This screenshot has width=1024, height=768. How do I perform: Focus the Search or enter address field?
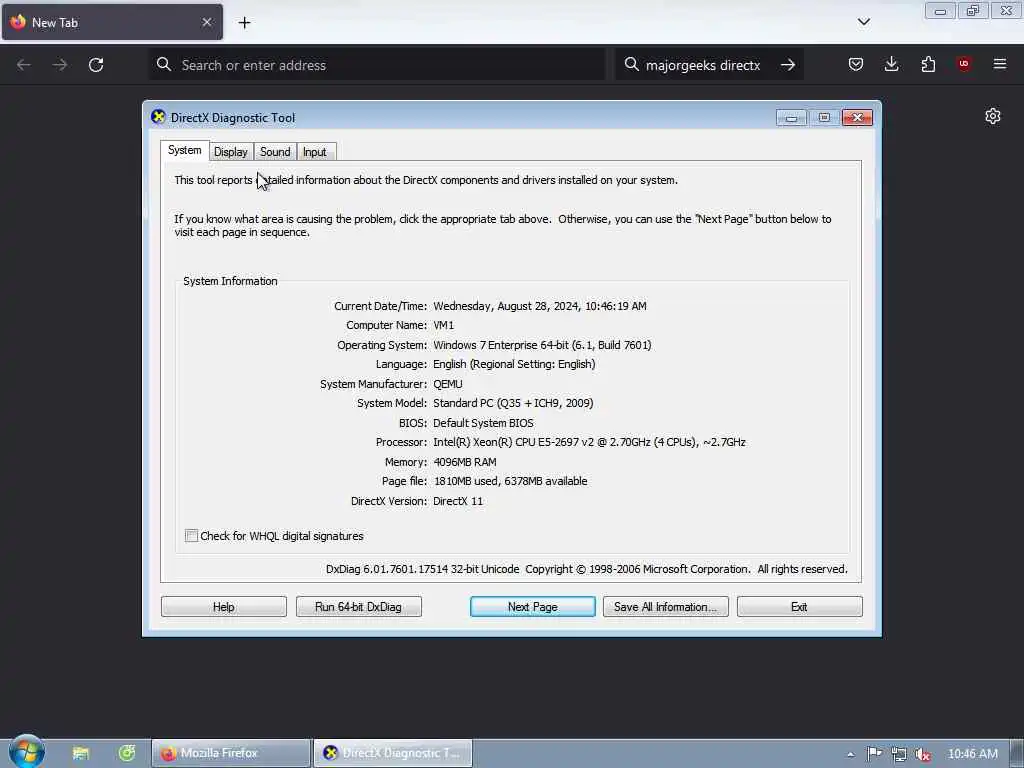click(x=377, y=65)
